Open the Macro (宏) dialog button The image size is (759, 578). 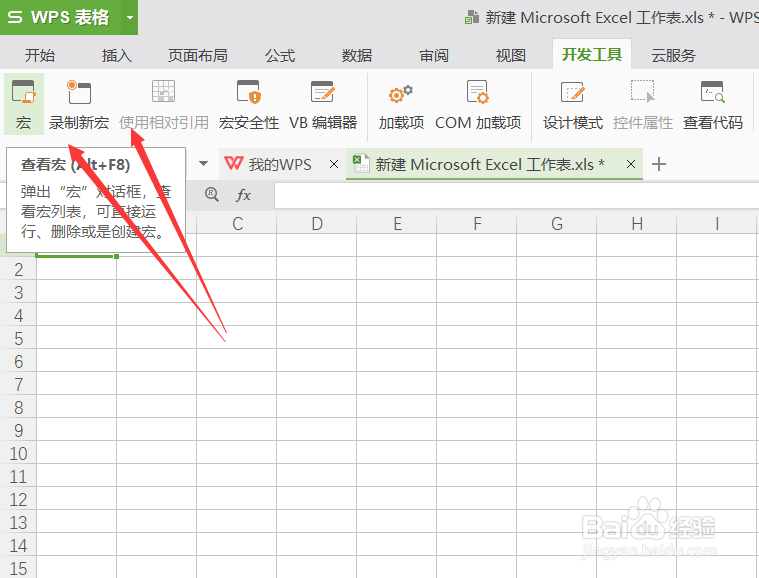(x=24, y=104)
